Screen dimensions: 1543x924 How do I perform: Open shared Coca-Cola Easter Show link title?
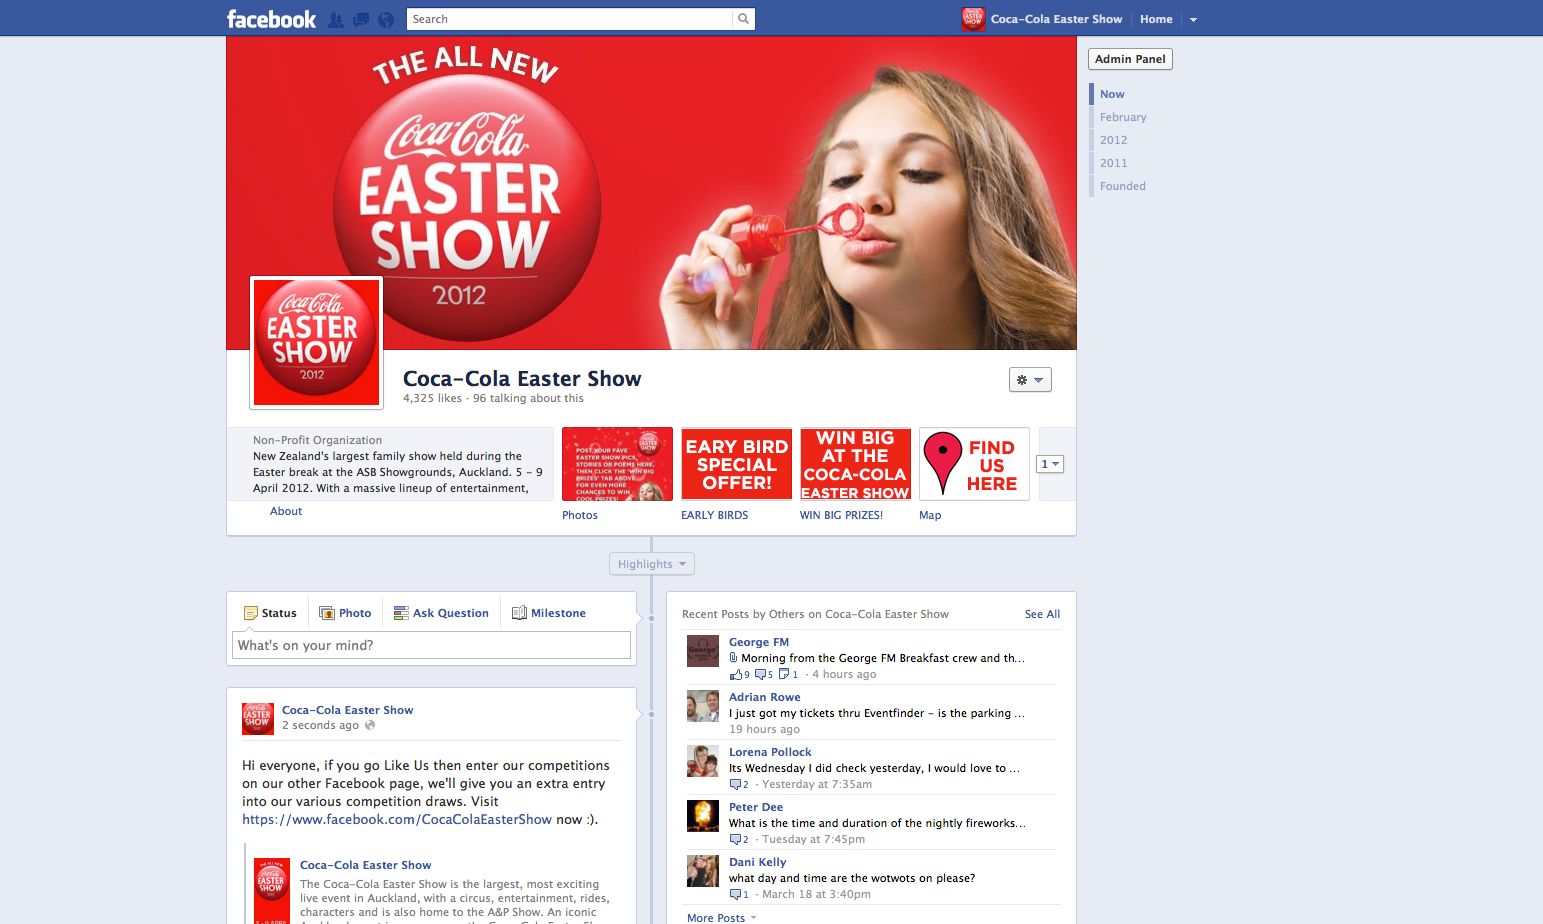(x=365, y=865)
